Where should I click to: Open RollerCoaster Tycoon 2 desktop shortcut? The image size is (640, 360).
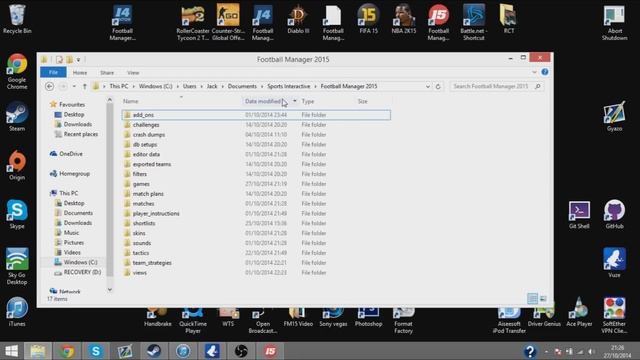[193, 22]
